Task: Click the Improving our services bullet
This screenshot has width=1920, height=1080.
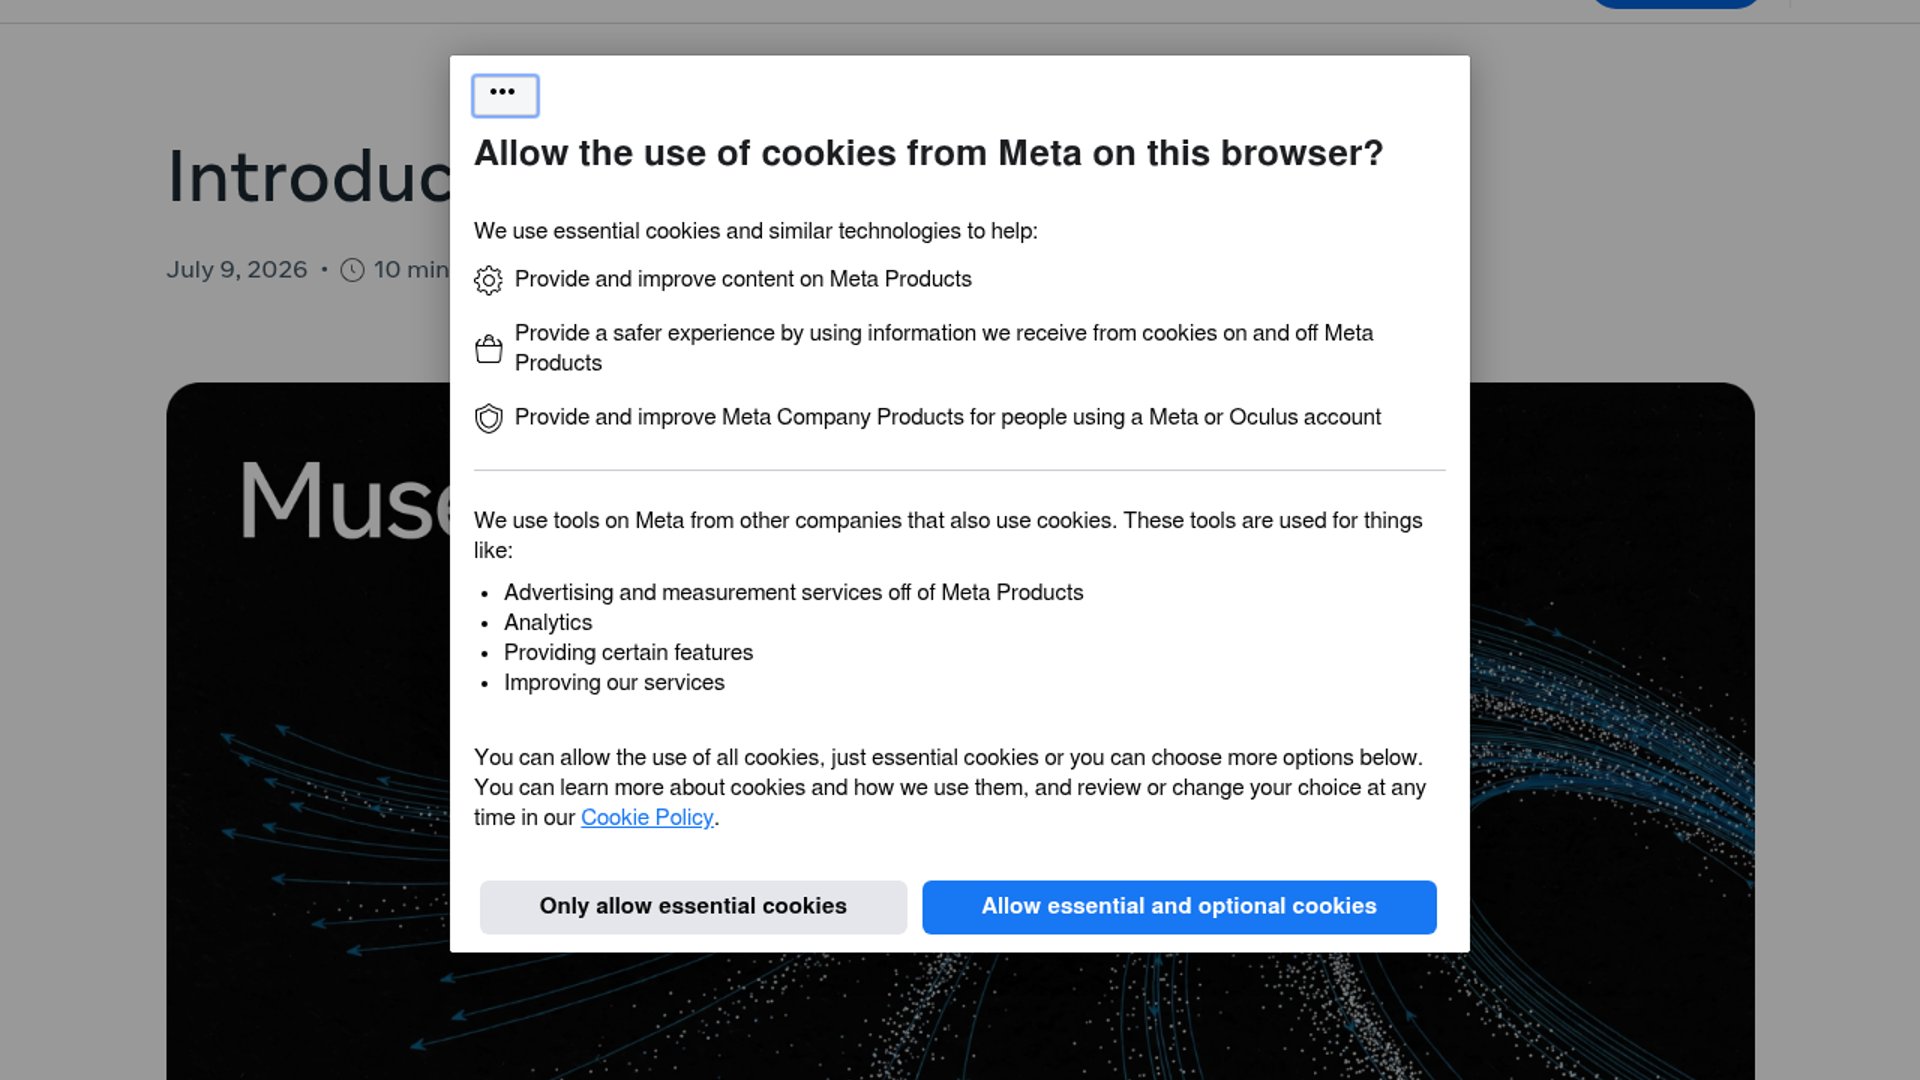Action: click(614, 683)
